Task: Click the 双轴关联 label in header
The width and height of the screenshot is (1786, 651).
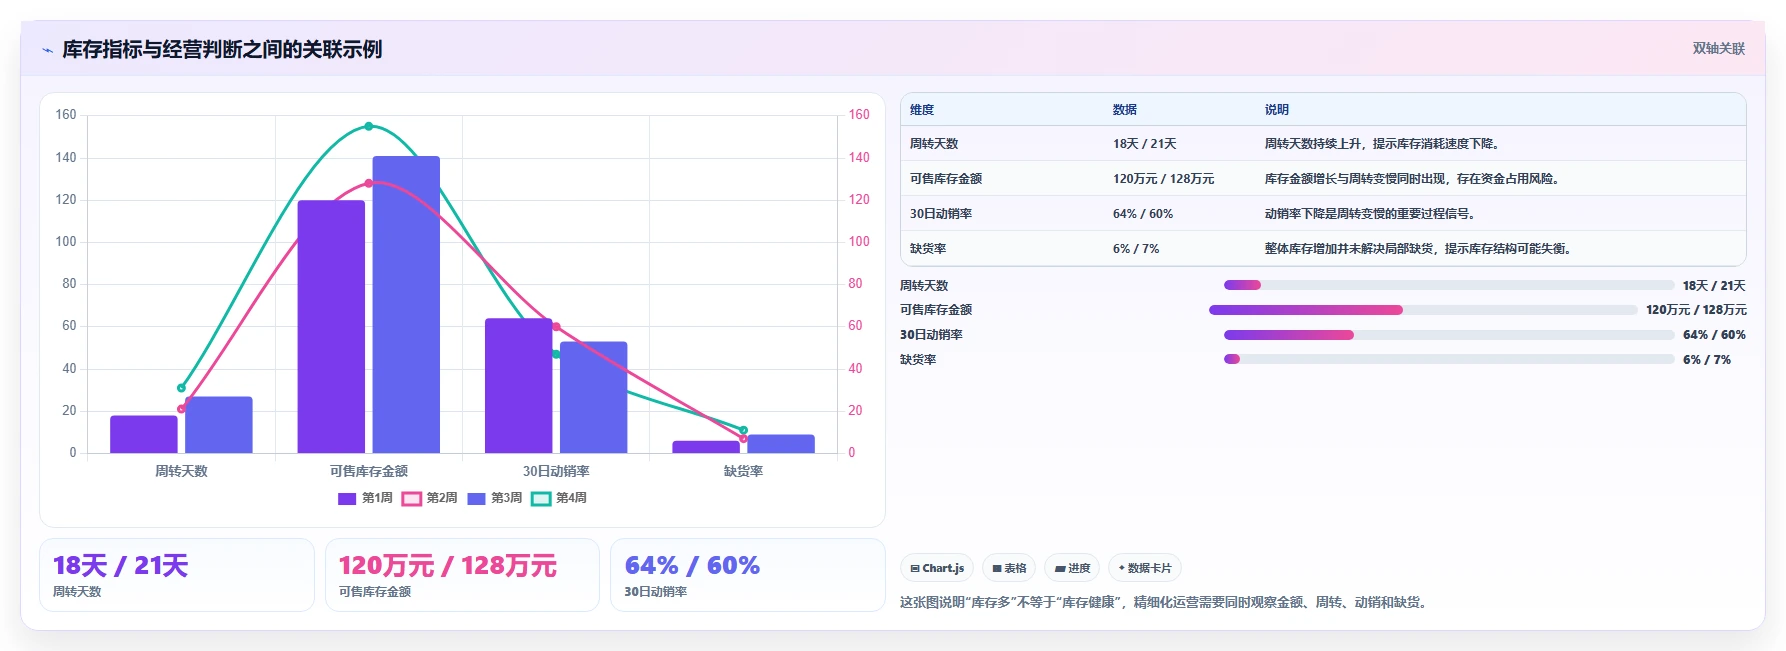Action: pyautogui.click(x=1718, y=48)
